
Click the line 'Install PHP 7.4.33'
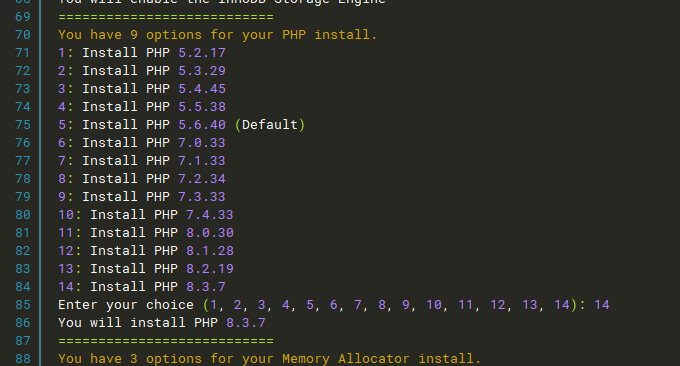point(162,215)
